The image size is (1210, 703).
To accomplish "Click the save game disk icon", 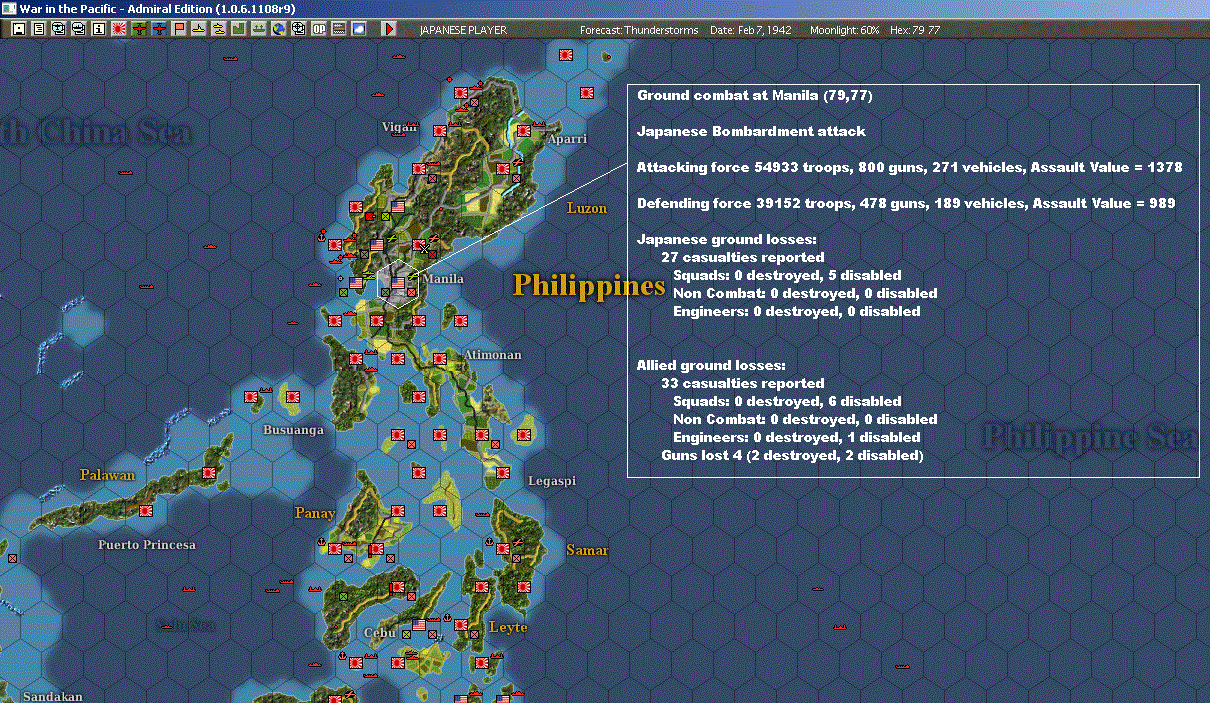I will coord(19,29).
